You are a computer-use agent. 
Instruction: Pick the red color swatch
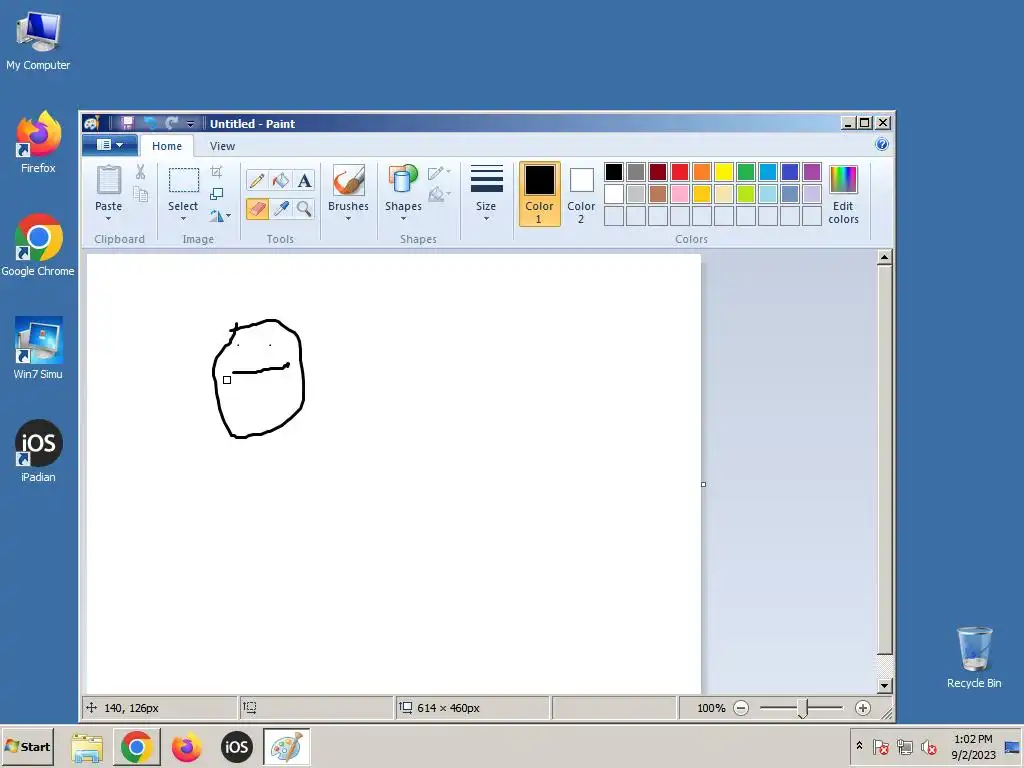point(680,172)
